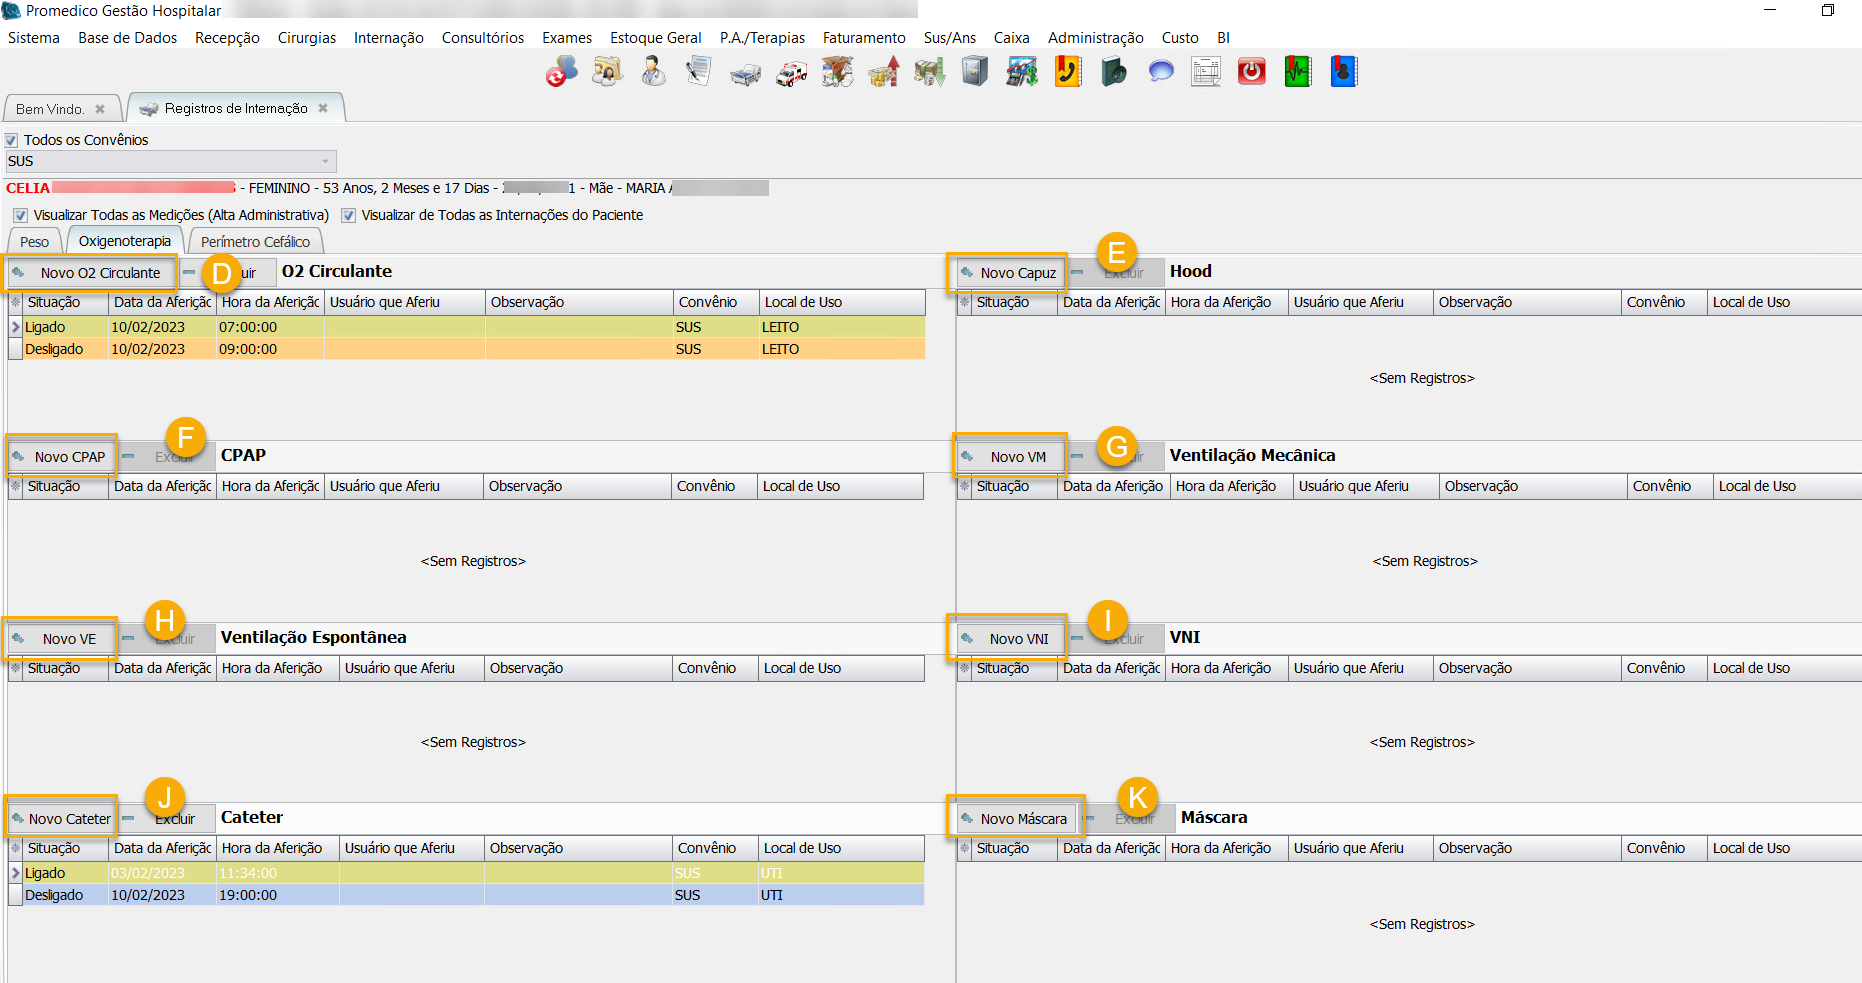Open the Faturamento menu

point(863,38)
